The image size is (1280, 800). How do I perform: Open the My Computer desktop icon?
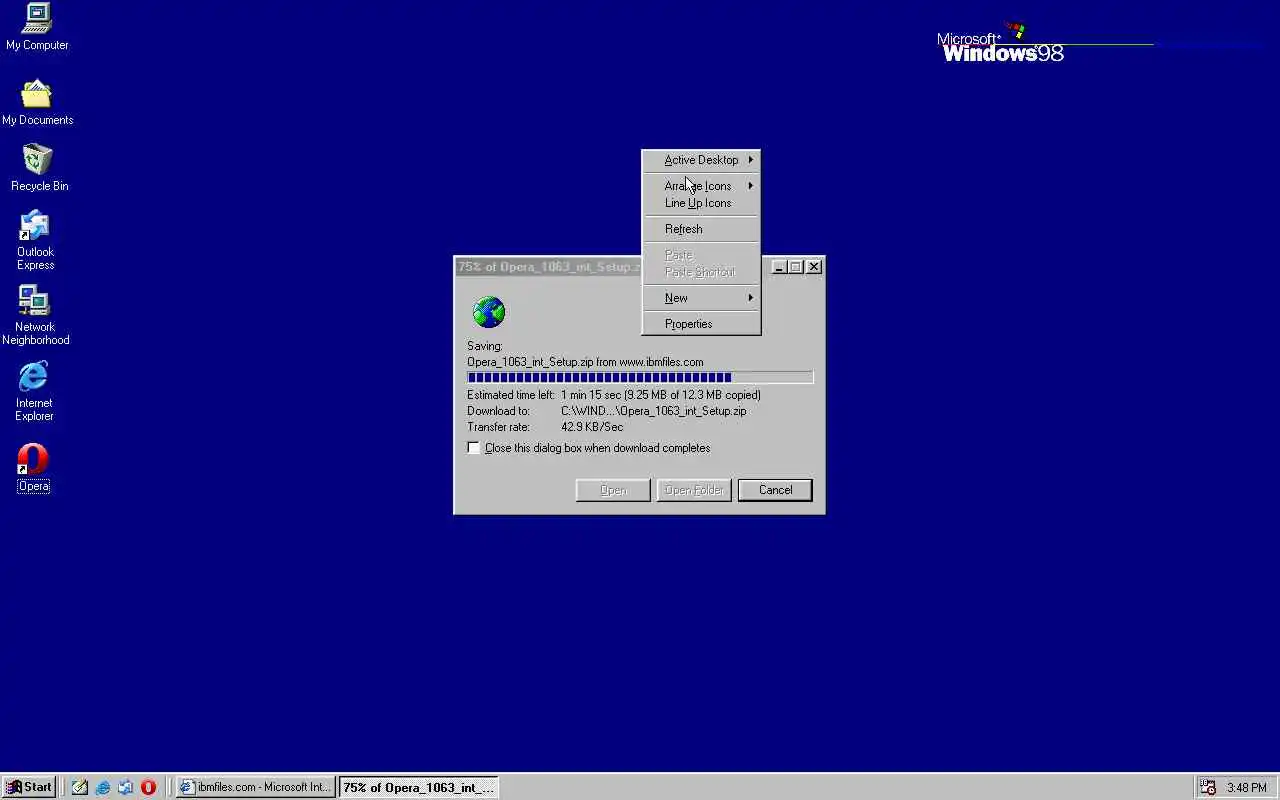(x=37, y=27)
